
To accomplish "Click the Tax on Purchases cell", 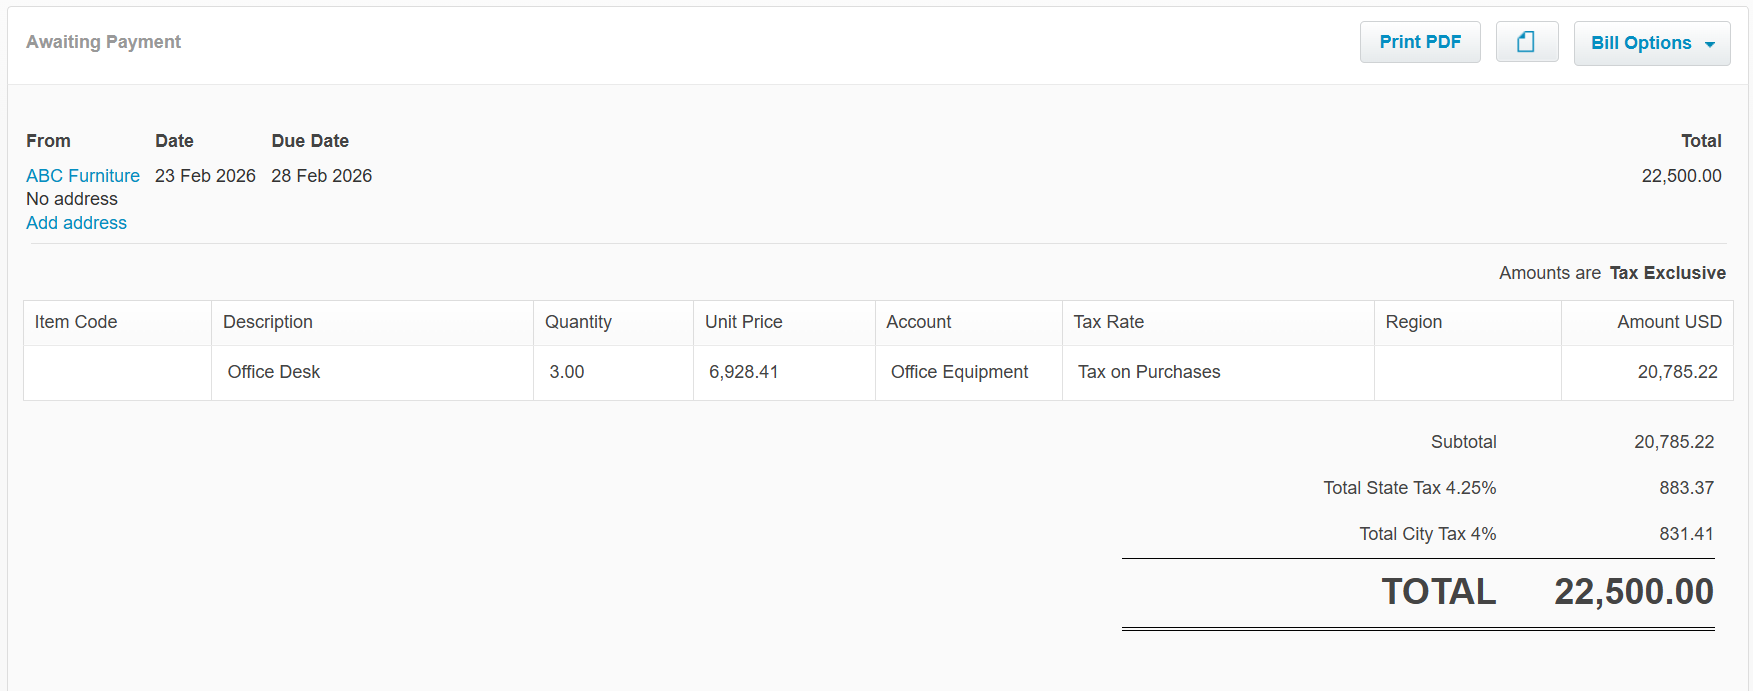I will tap(1149, 372).
